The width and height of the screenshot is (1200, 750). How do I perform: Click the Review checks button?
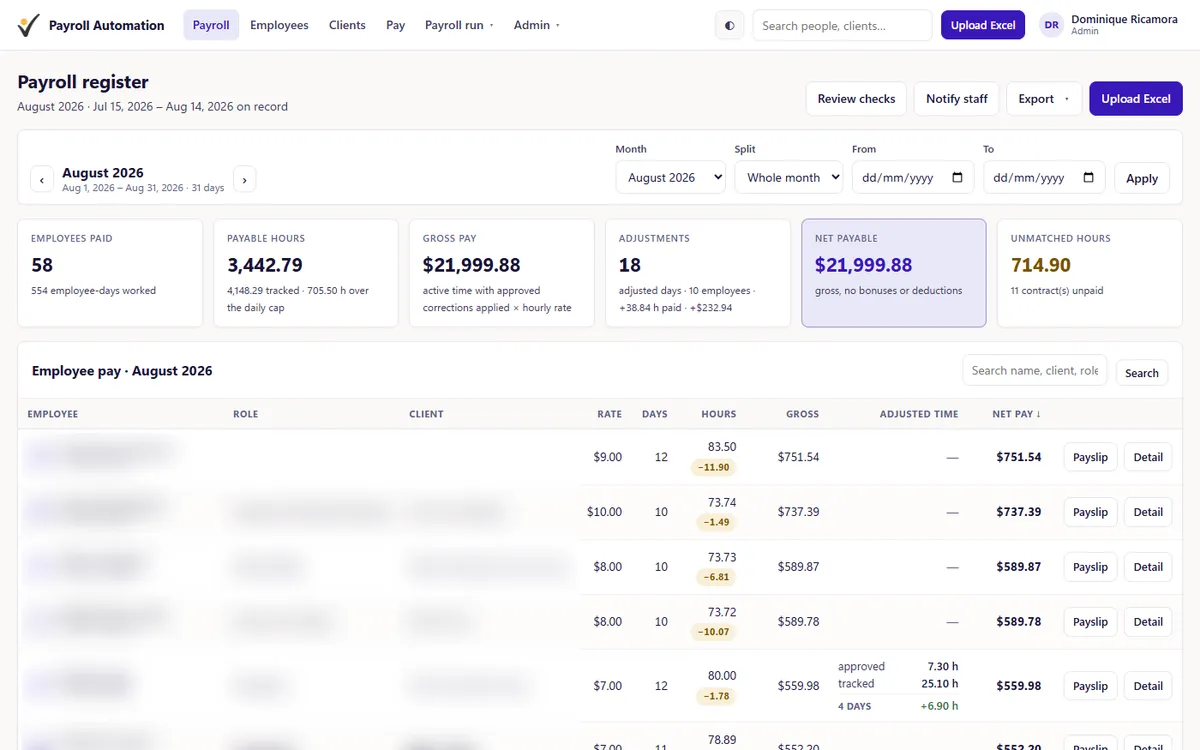pyautogui.click(x=856, y=99)
